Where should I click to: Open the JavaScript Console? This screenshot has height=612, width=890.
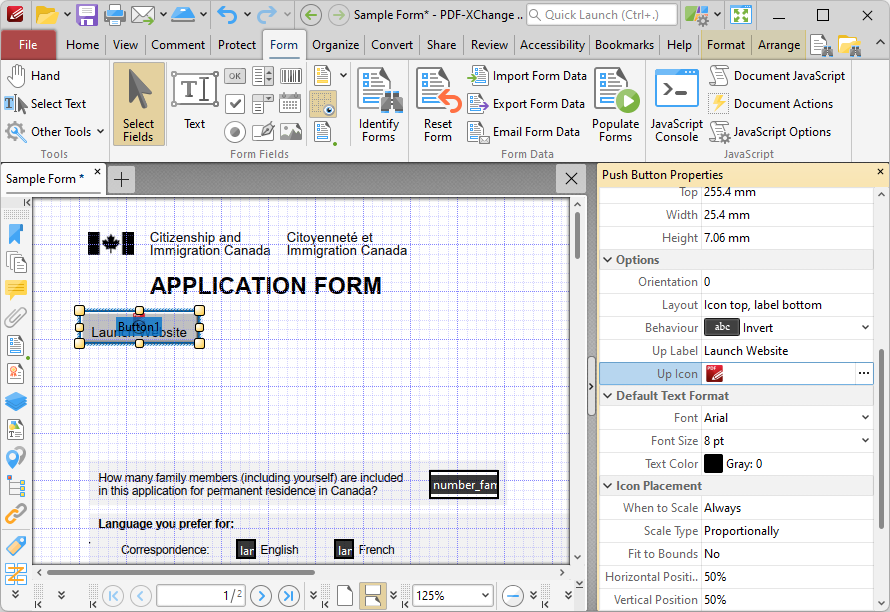[676, 106]
